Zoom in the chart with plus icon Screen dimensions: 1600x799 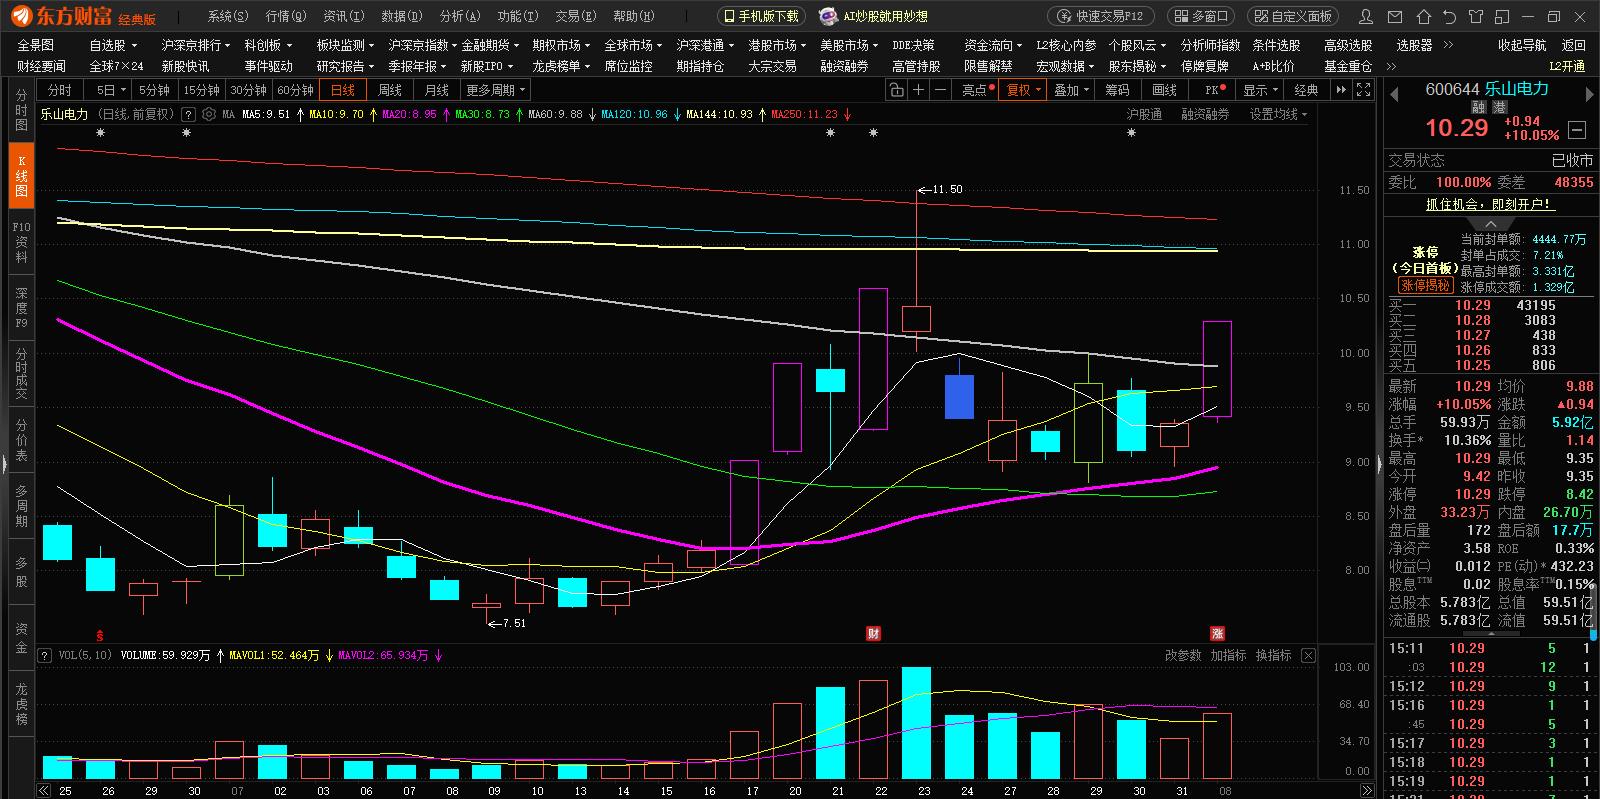click(x=918, y=90)
